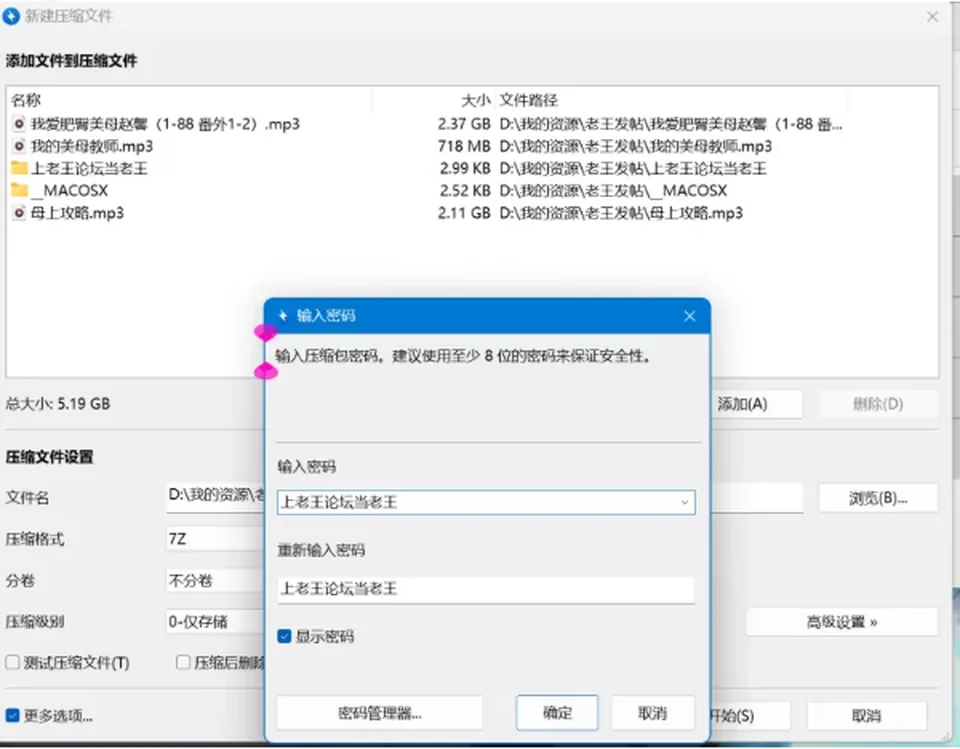The height and width of the screenshot is (749, 960).
Task: Click the audio icon of 母上攻略.mp3
Action: (20, 213)
